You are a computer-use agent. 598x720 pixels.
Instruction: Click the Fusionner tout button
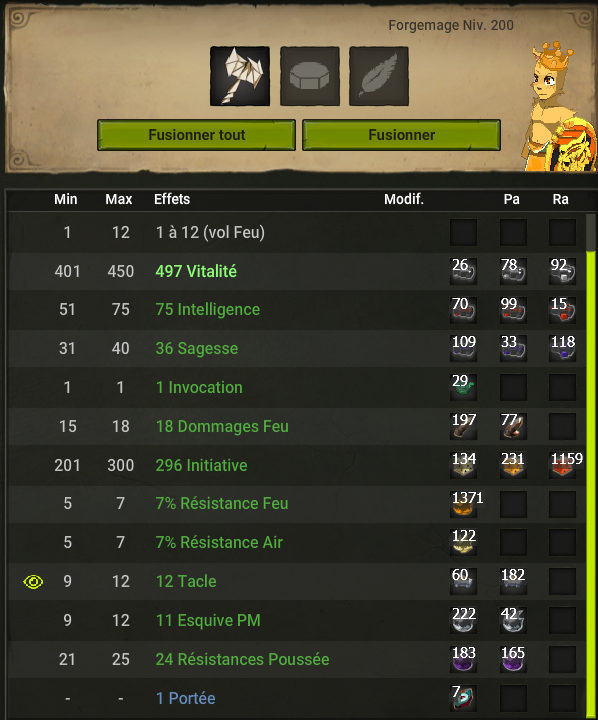(x=196, y=135)
